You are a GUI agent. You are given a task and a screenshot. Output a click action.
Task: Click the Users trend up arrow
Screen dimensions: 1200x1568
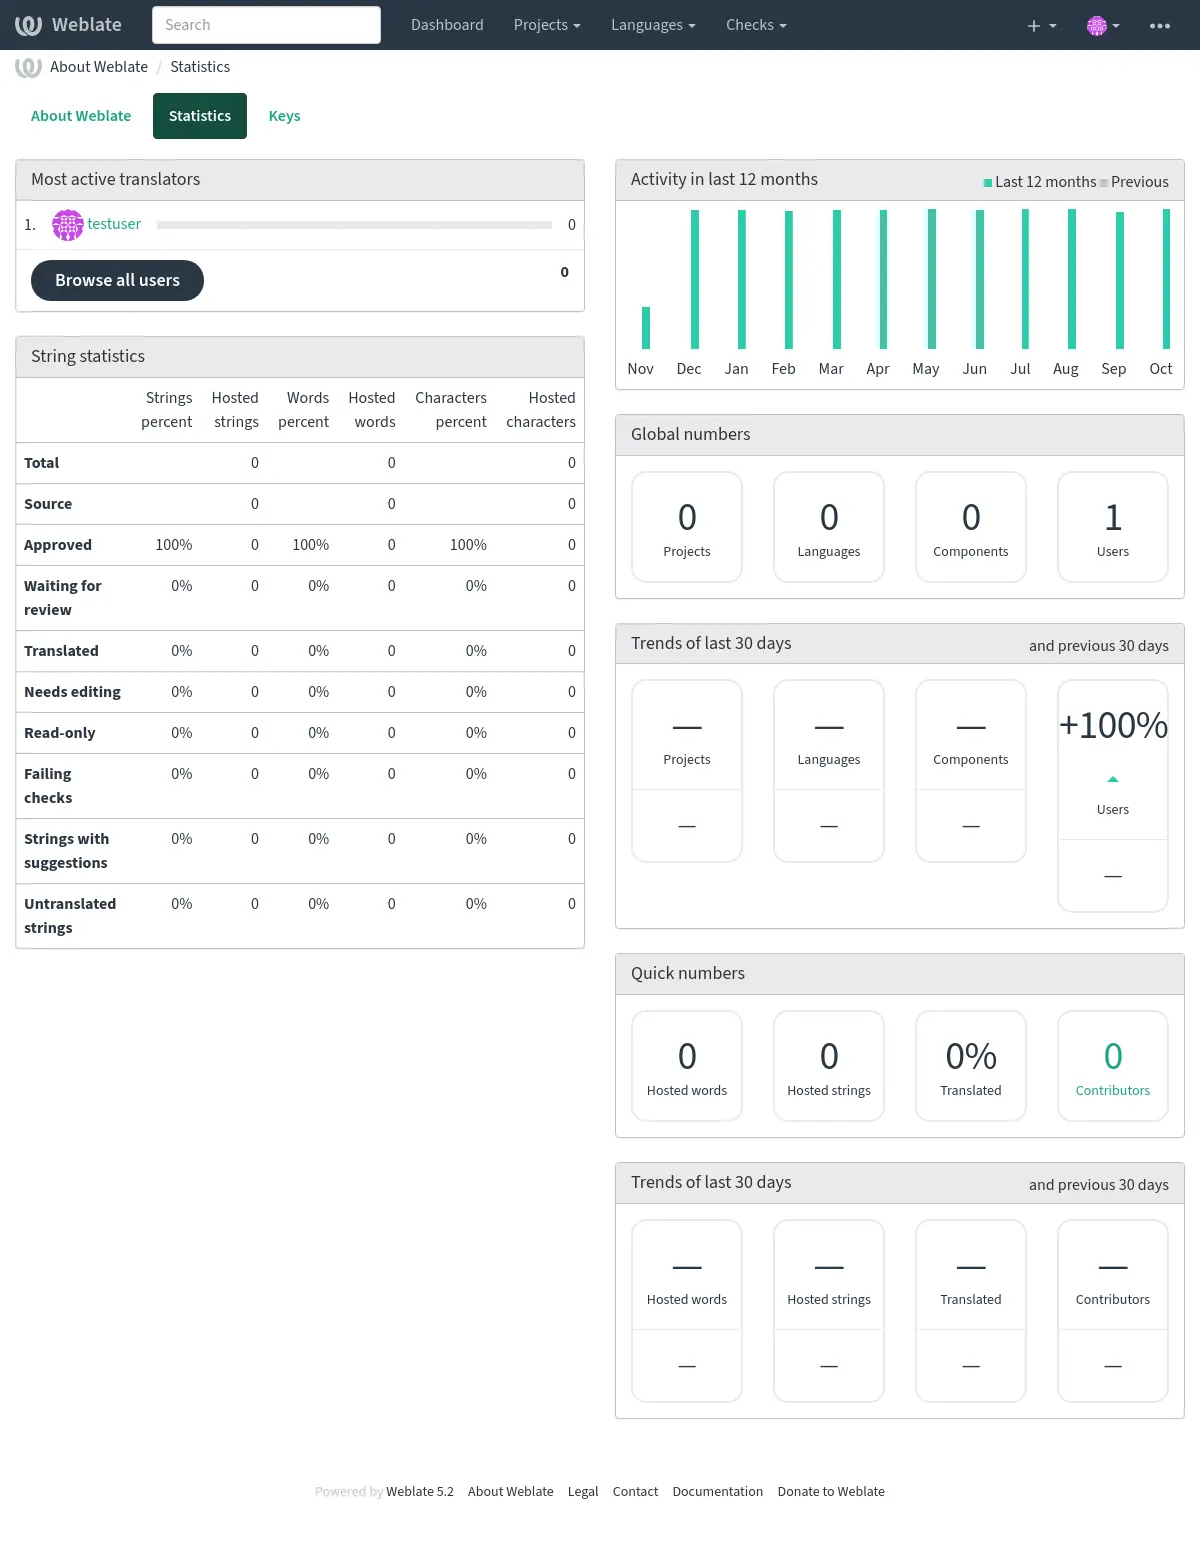tap(1113, 779)
